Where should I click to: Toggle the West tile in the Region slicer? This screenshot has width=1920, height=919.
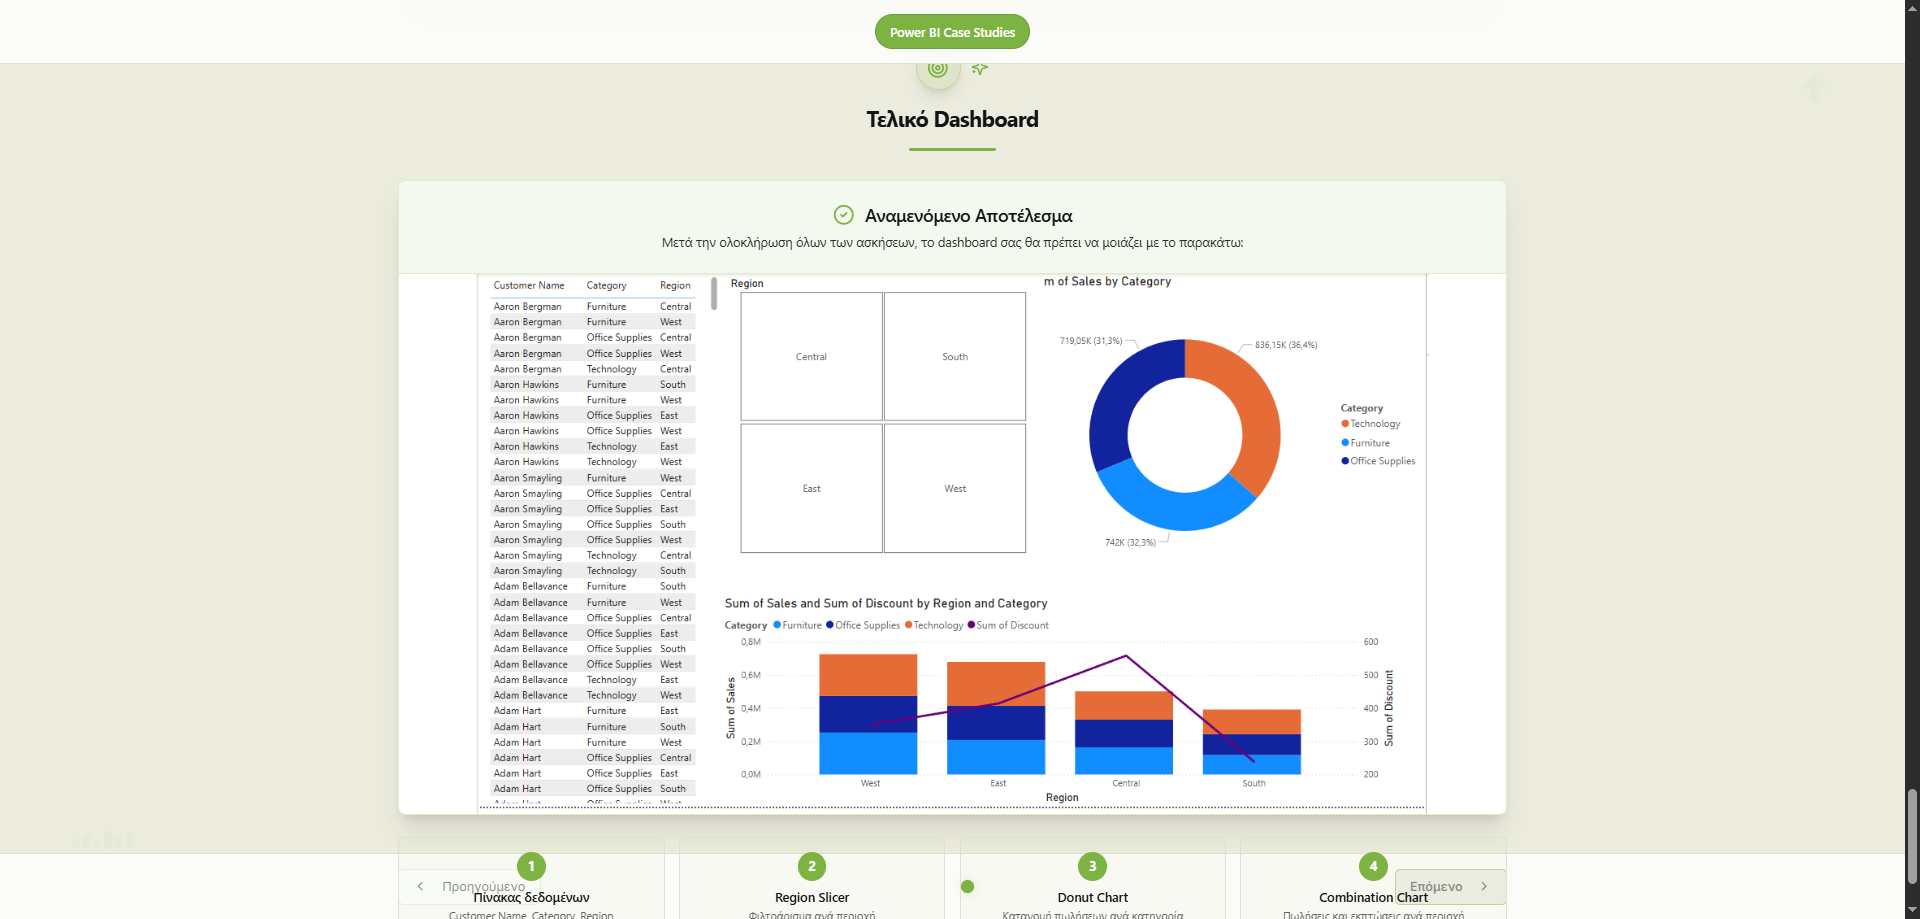point(954,488)
